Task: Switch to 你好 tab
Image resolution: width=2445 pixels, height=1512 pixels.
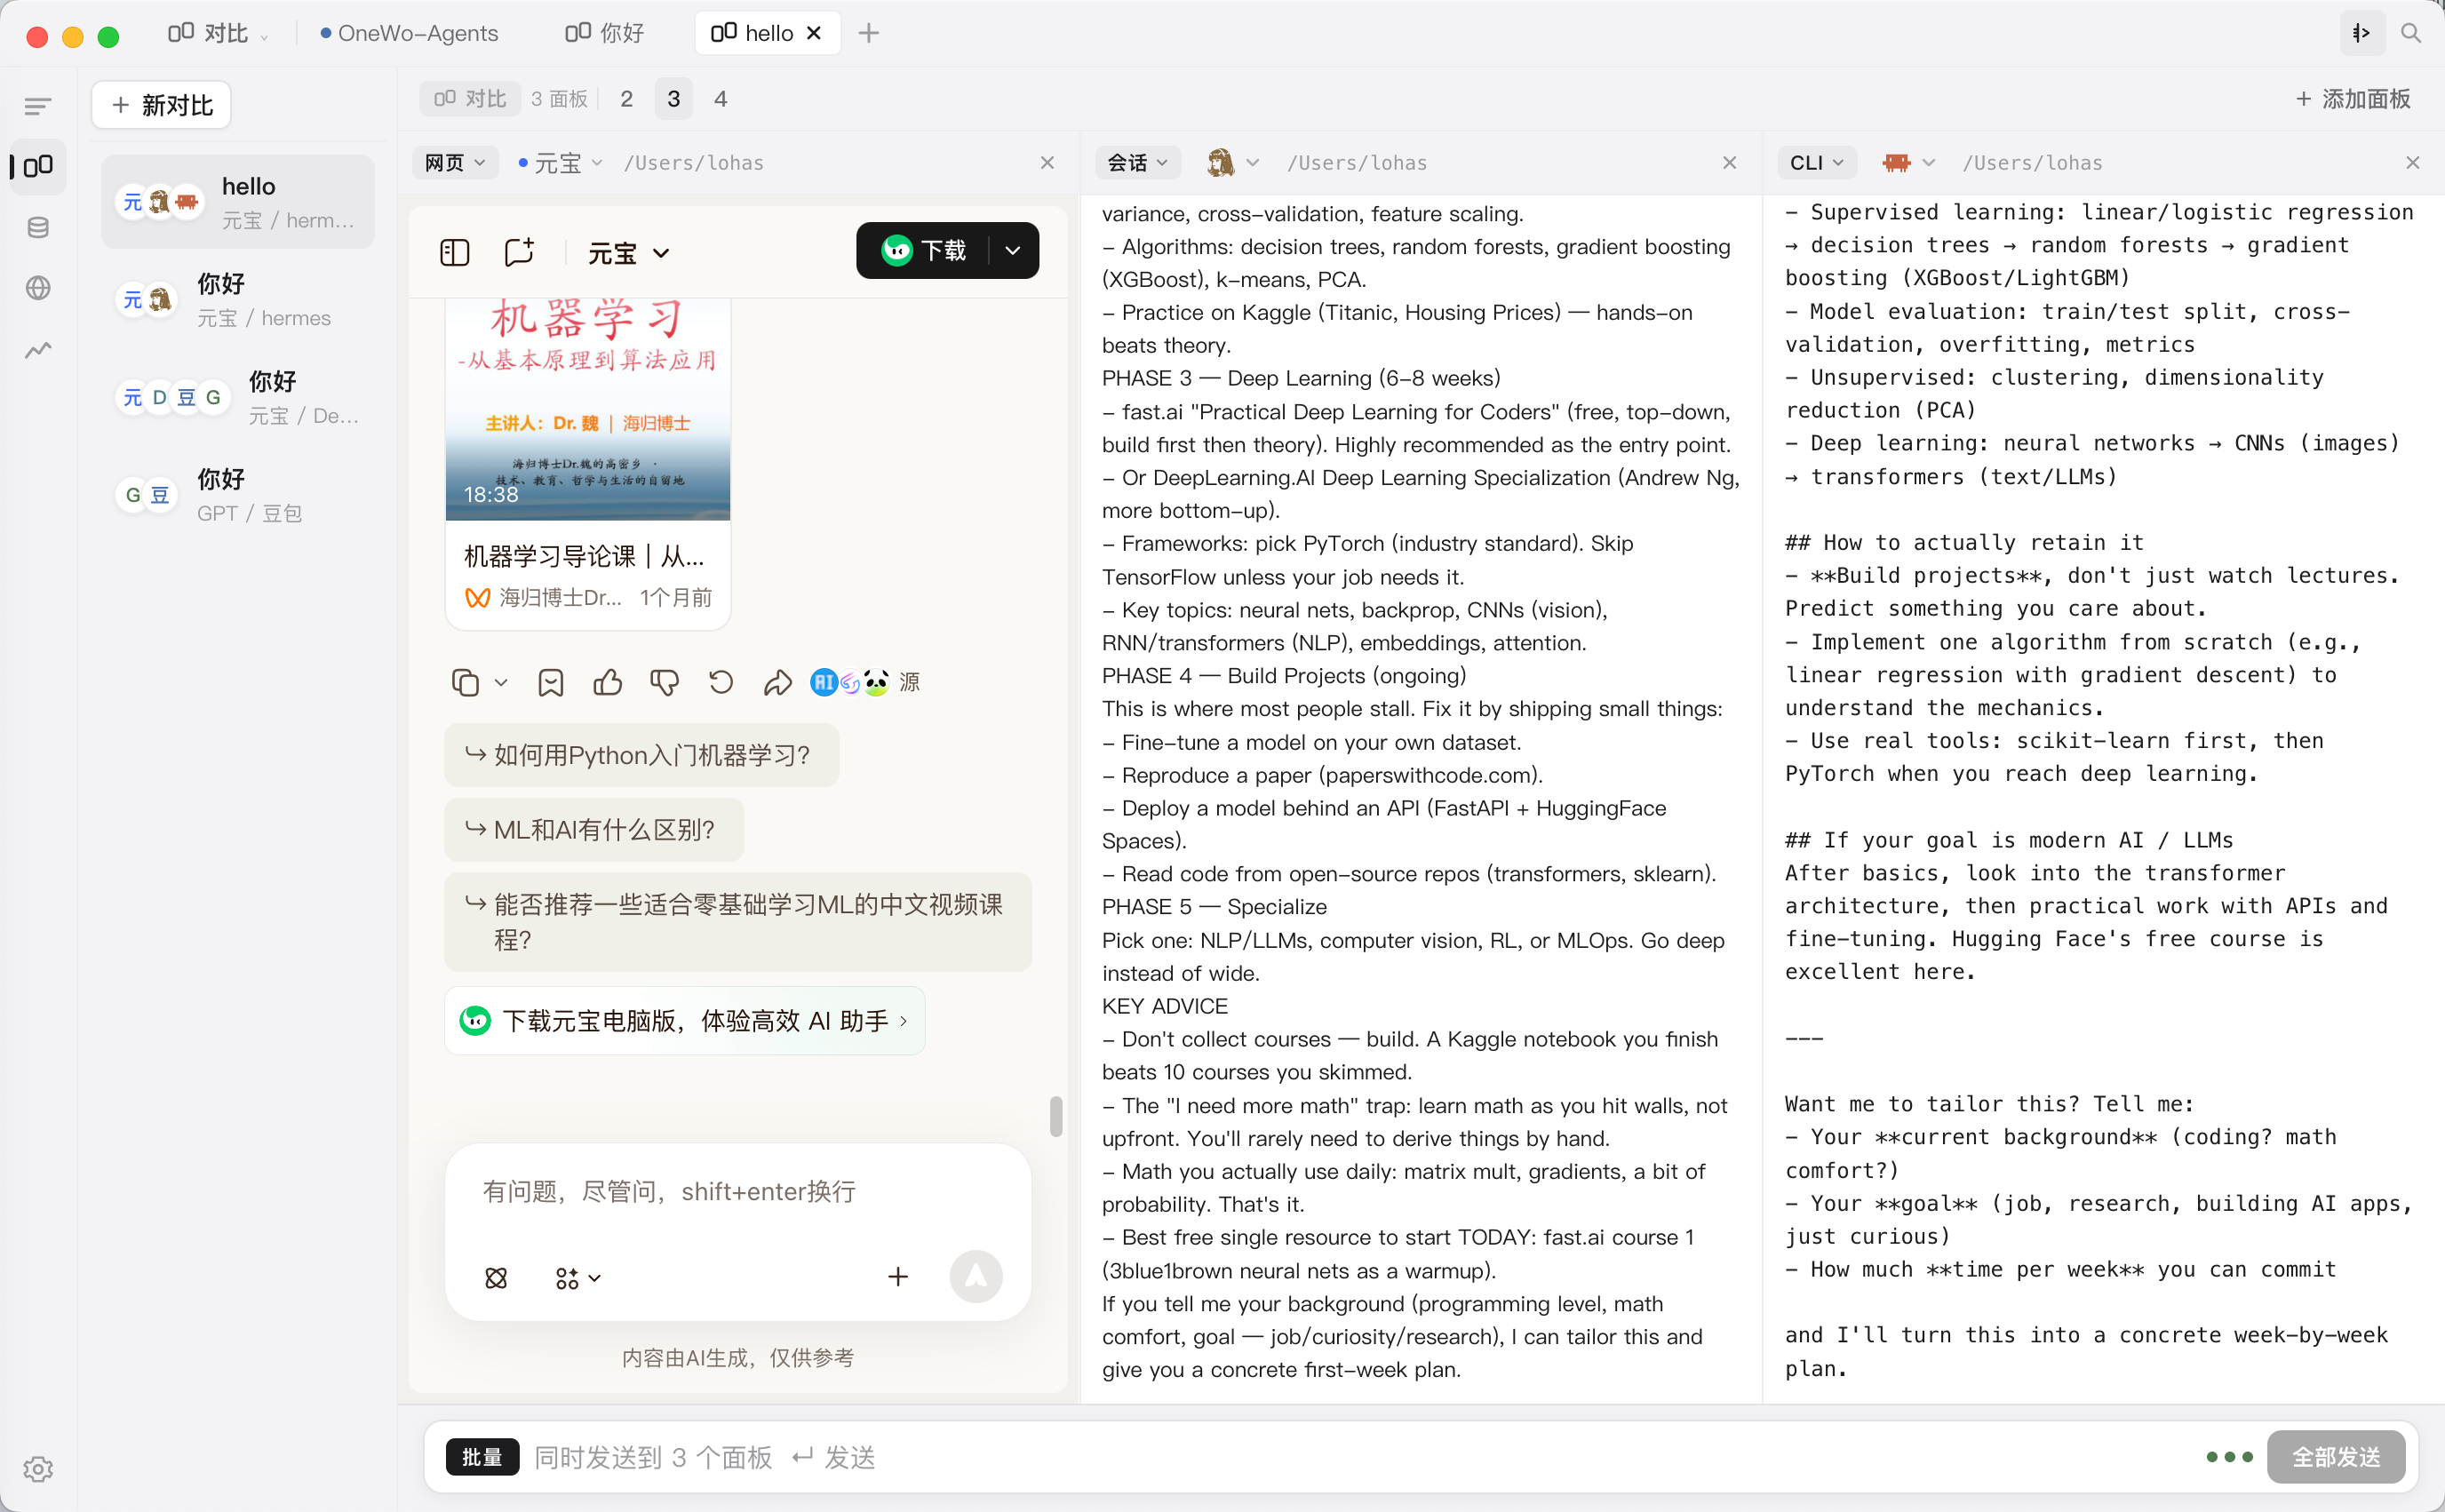Action: click(x=604, y=33)
